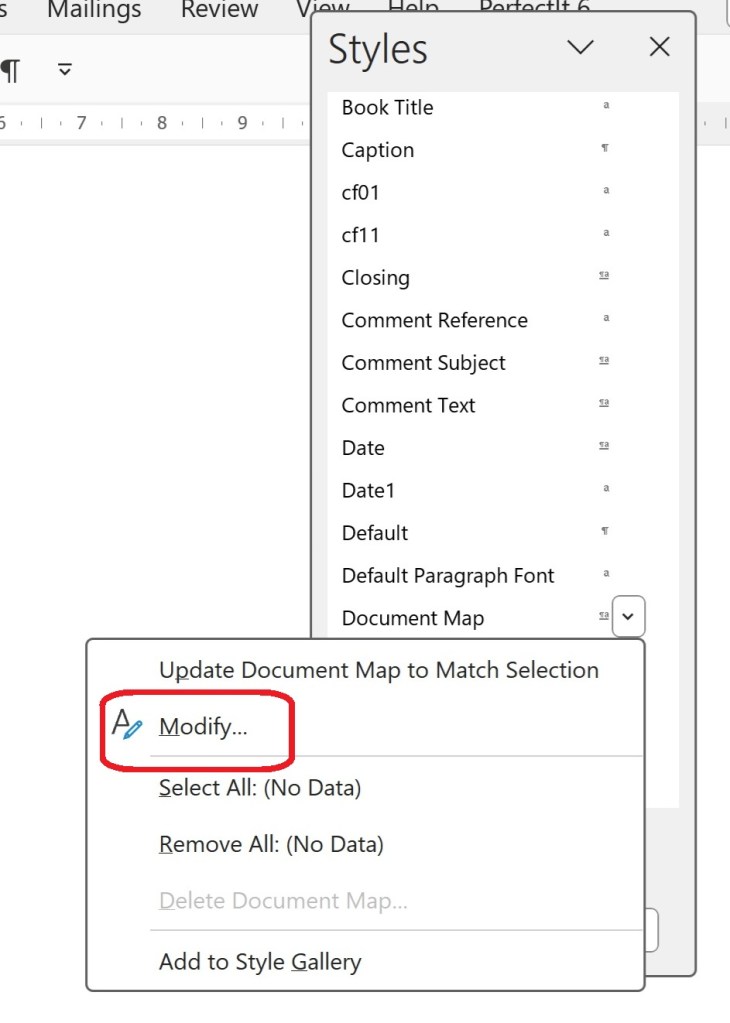Apply the Book Title style
The width and height of the screenshot is (730, 1023).
click(x=387, y=107)
